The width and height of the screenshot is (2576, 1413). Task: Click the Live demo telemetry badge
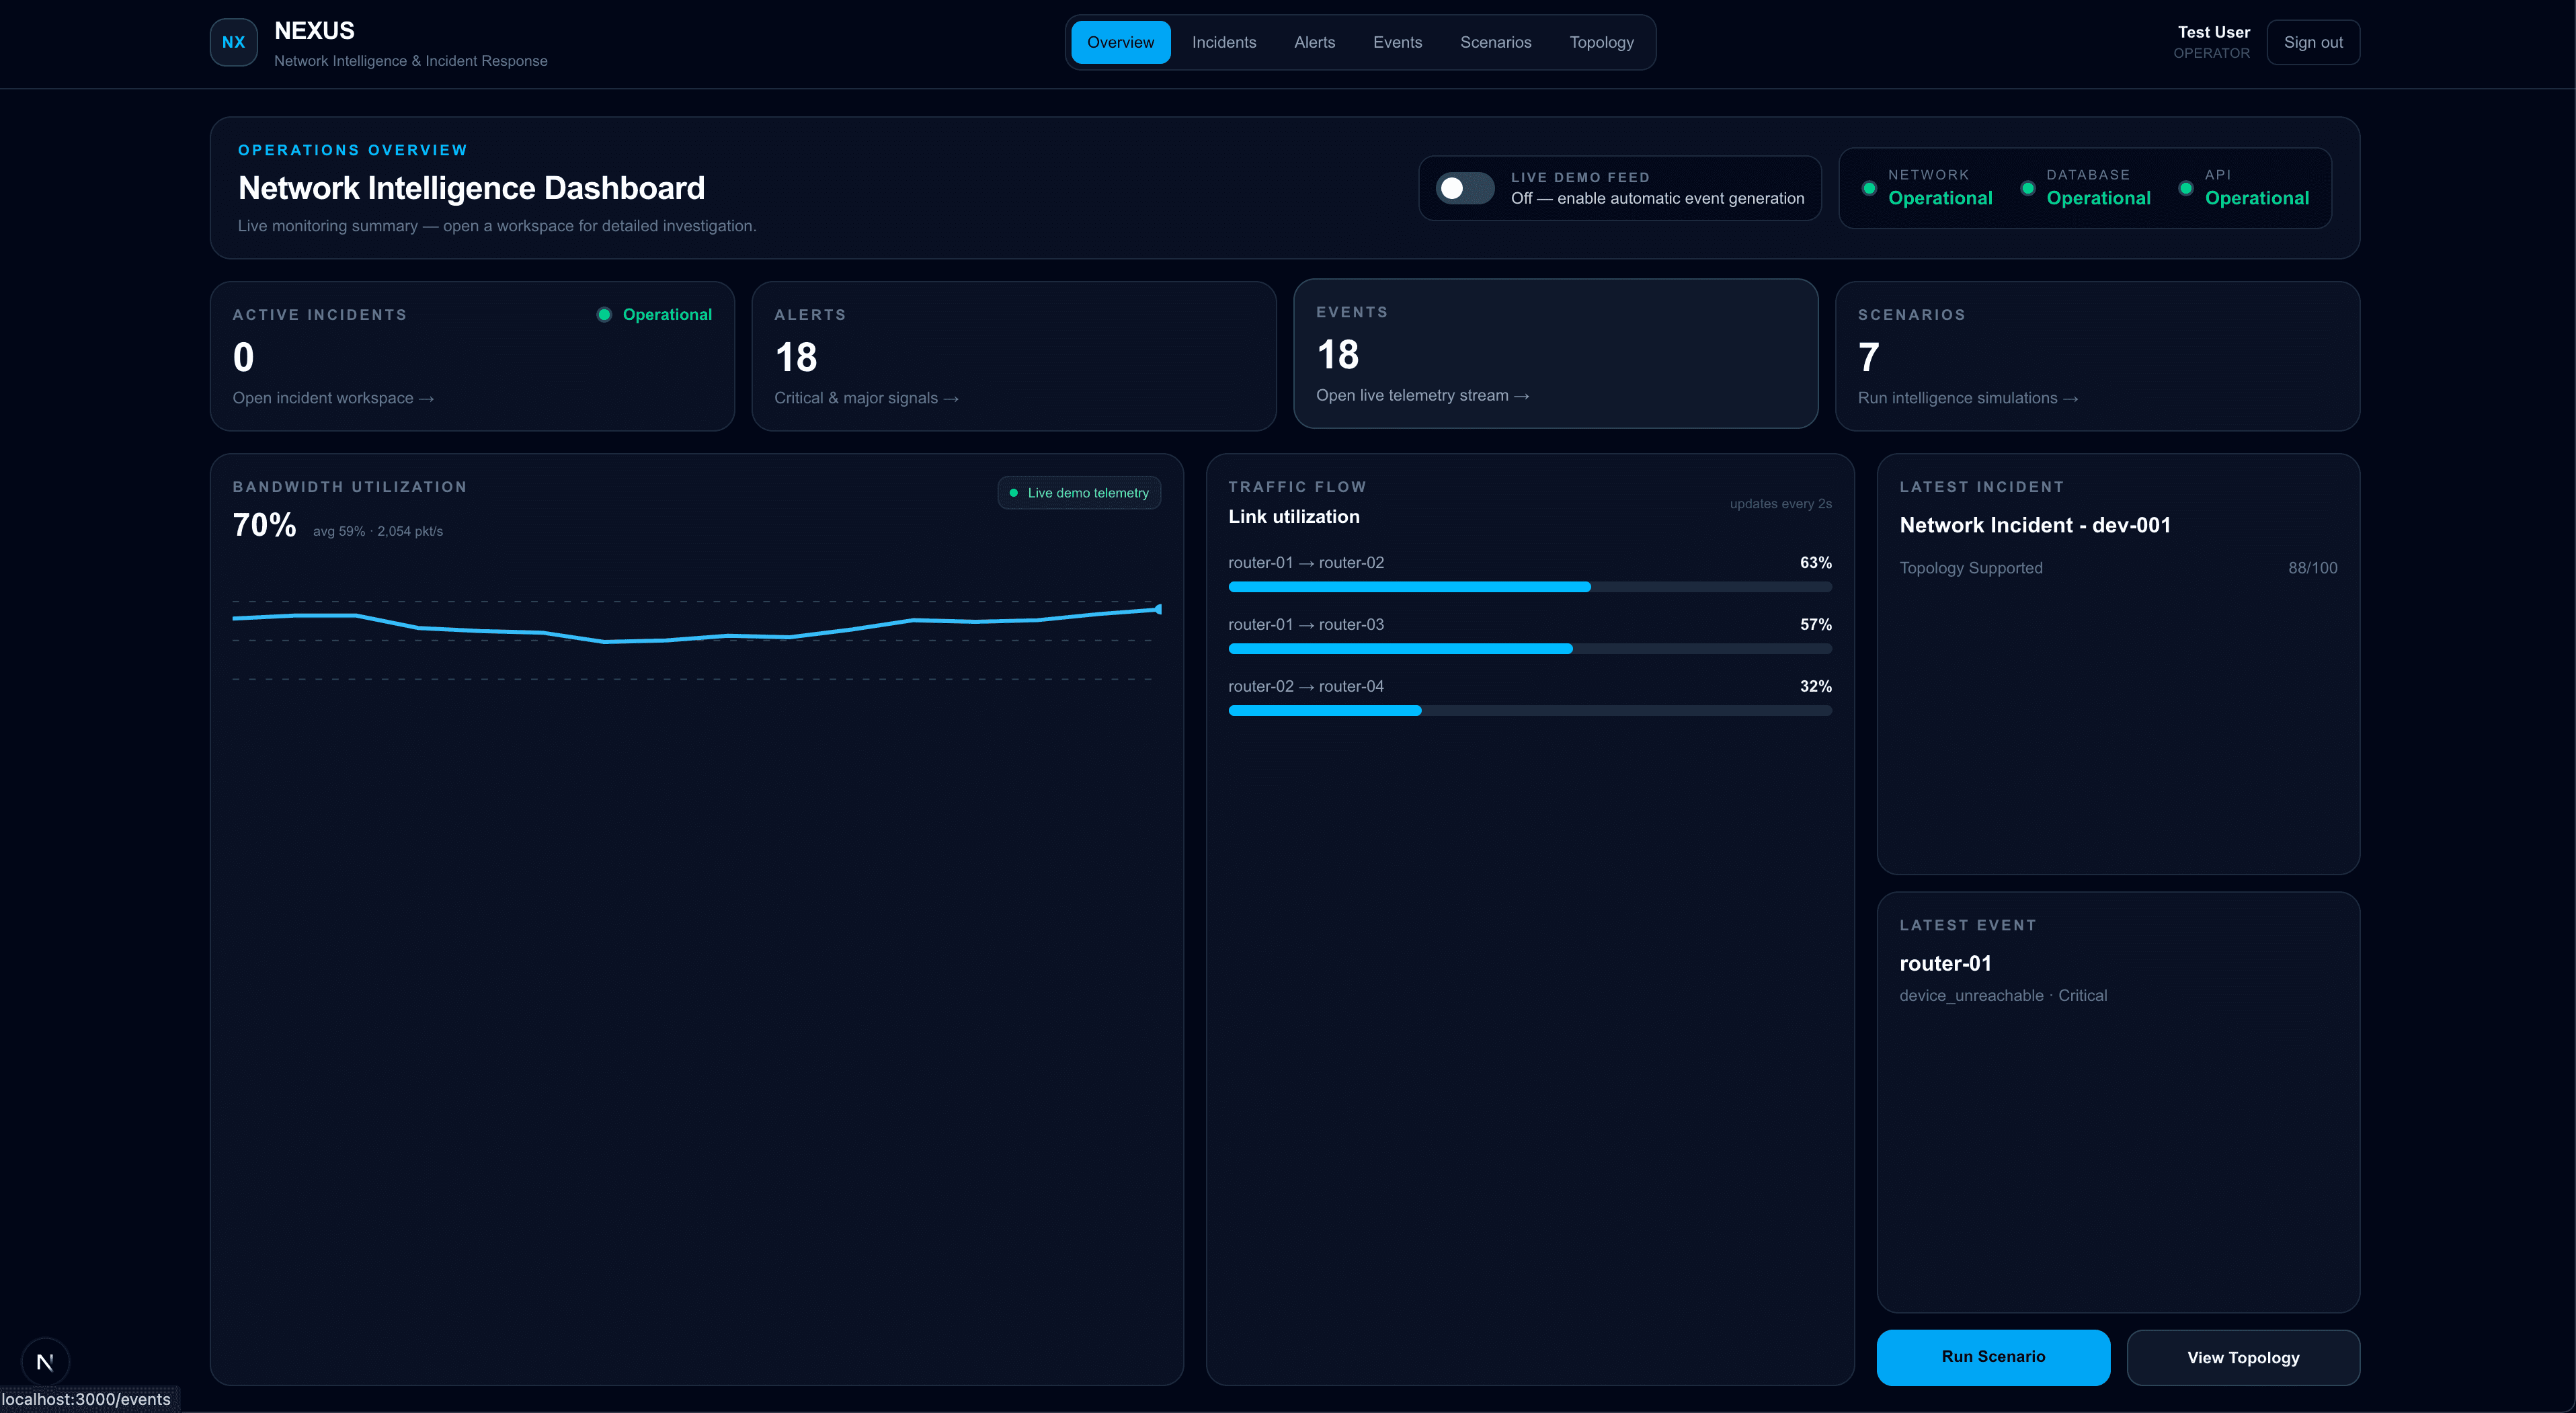pyautogui.click(x=1079, y=493)
